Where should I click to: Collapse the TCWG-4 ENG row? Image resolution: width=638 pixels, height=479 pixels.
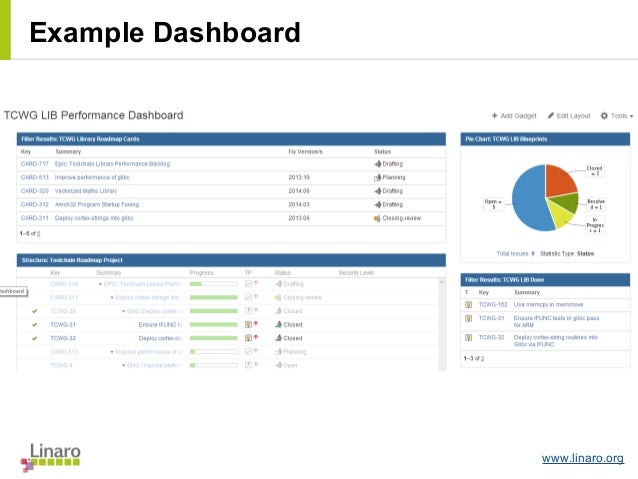(x=124, y=365)
